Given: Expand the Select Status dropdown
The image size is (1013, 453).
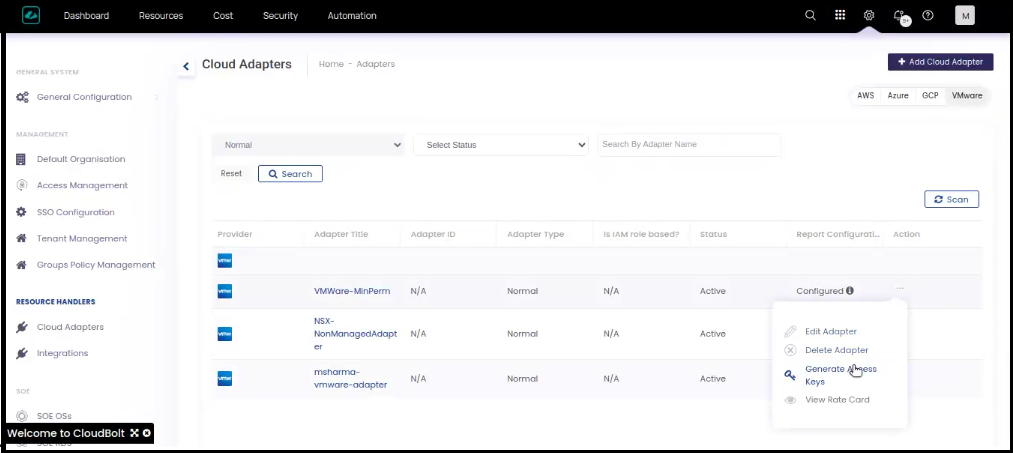Looking at the screenshot, I should pos(500,145).
